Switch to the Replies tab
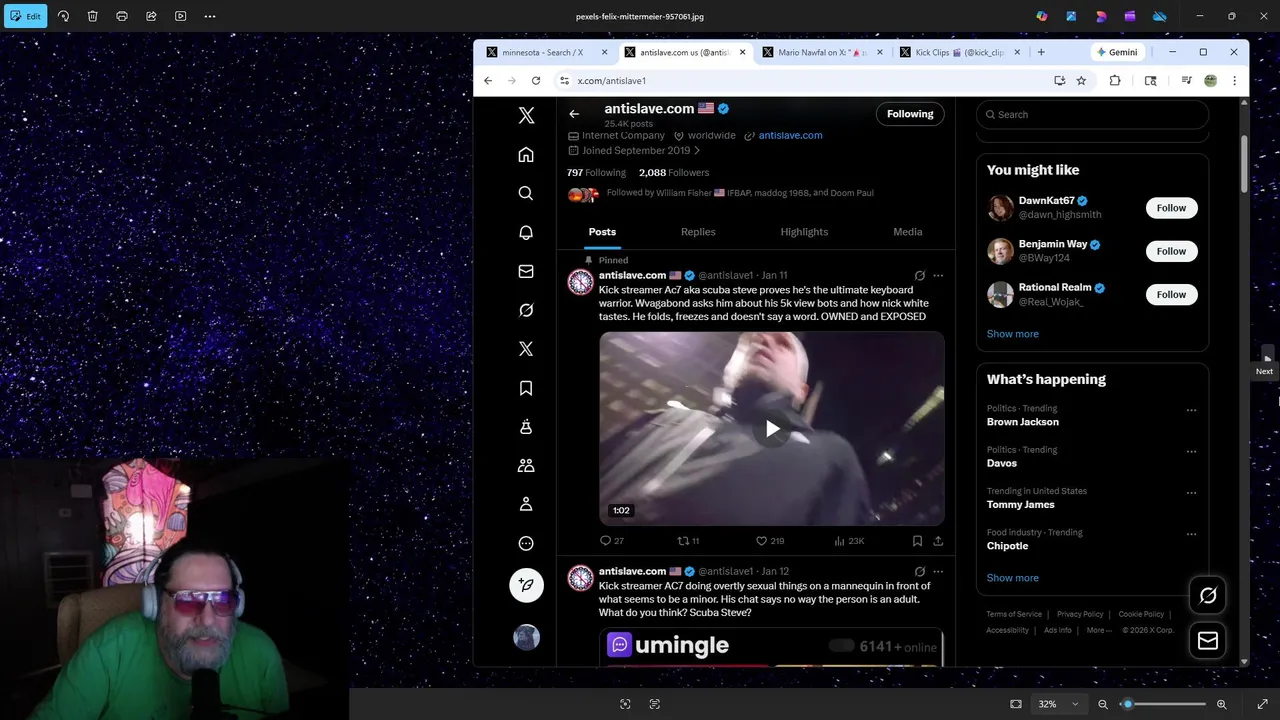 pos(698,232)
